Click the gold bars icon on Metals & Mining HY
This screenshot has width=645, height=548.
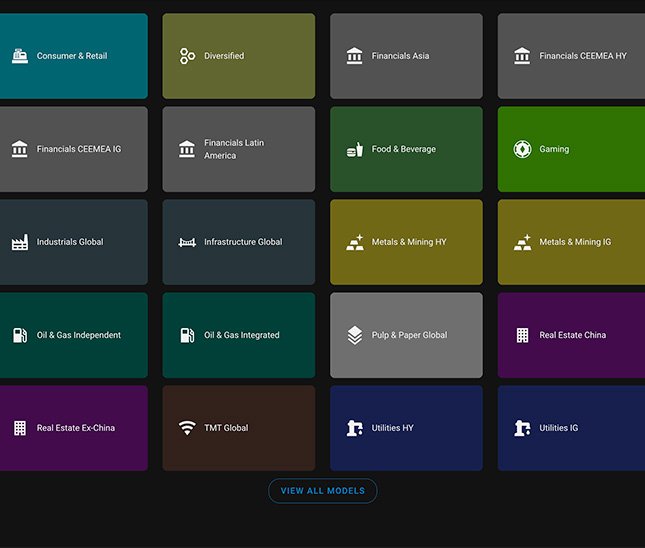tap(355, 242)
